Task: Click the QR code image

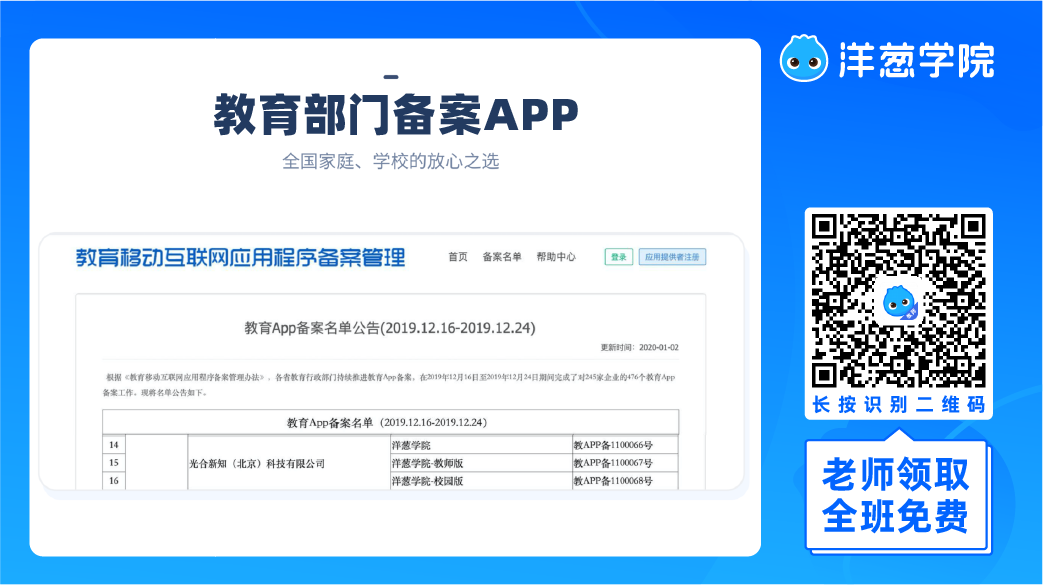Action: click(x=898, y=301)
